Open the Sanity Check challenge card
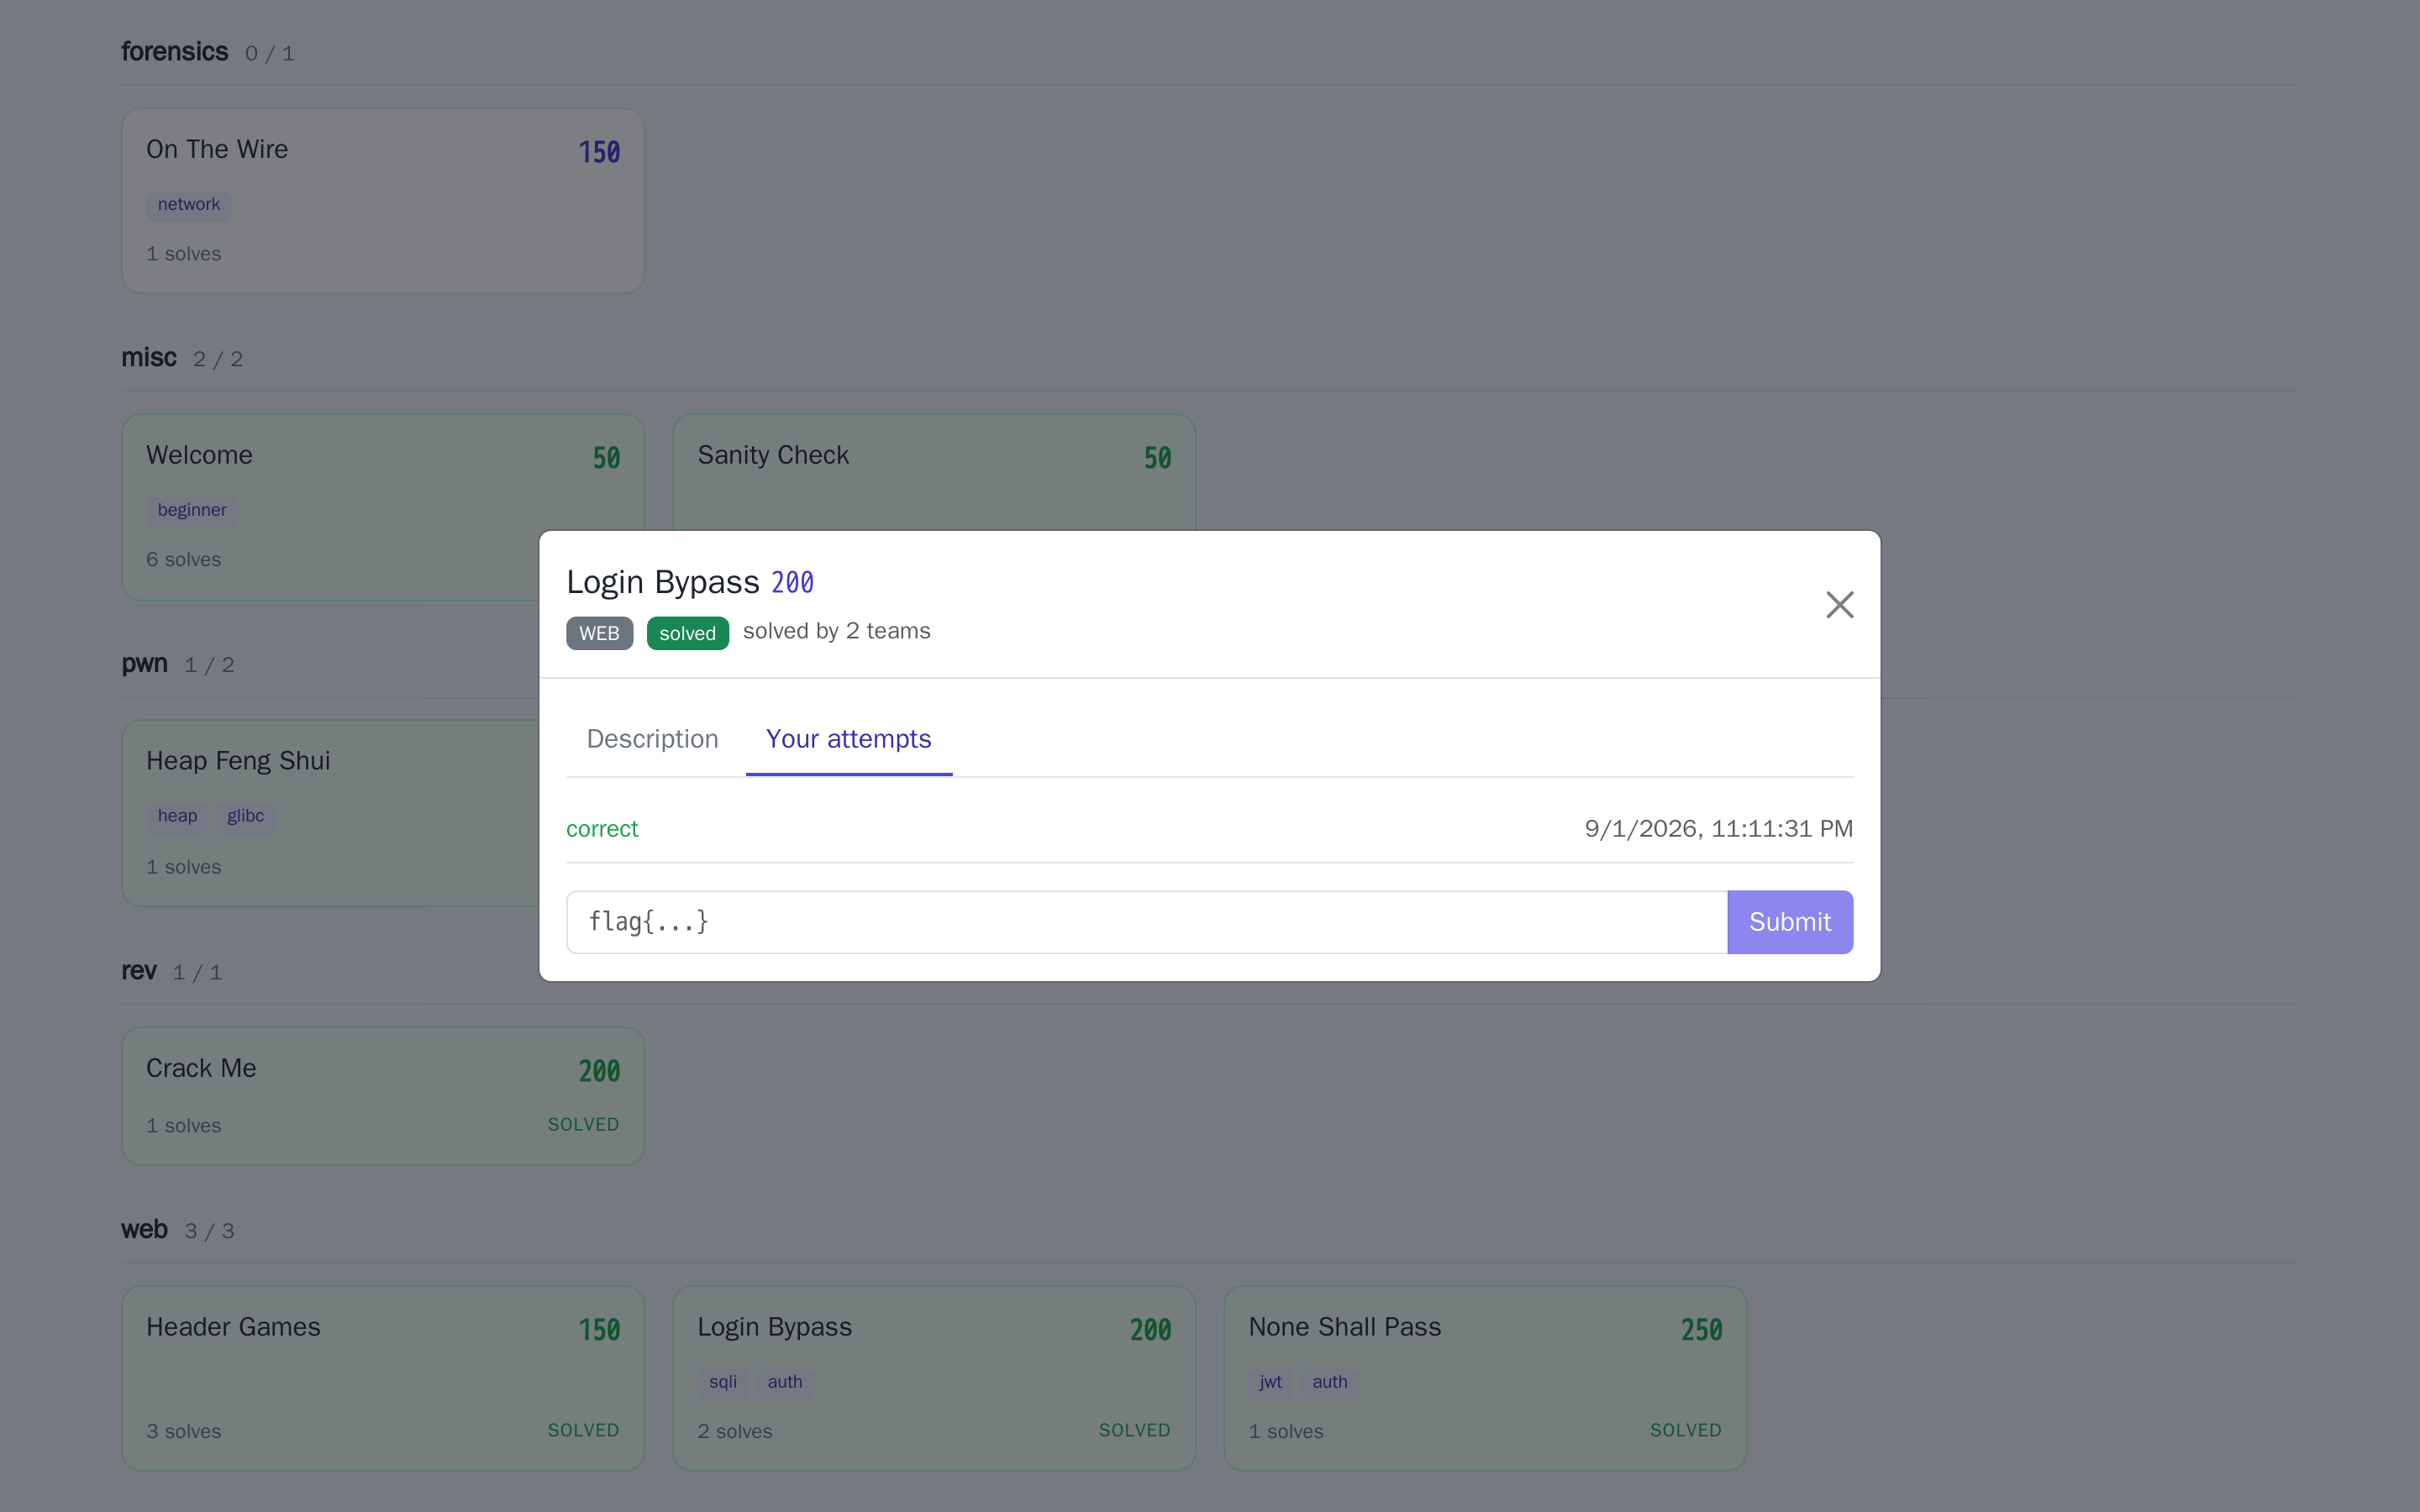 point(934,472)
